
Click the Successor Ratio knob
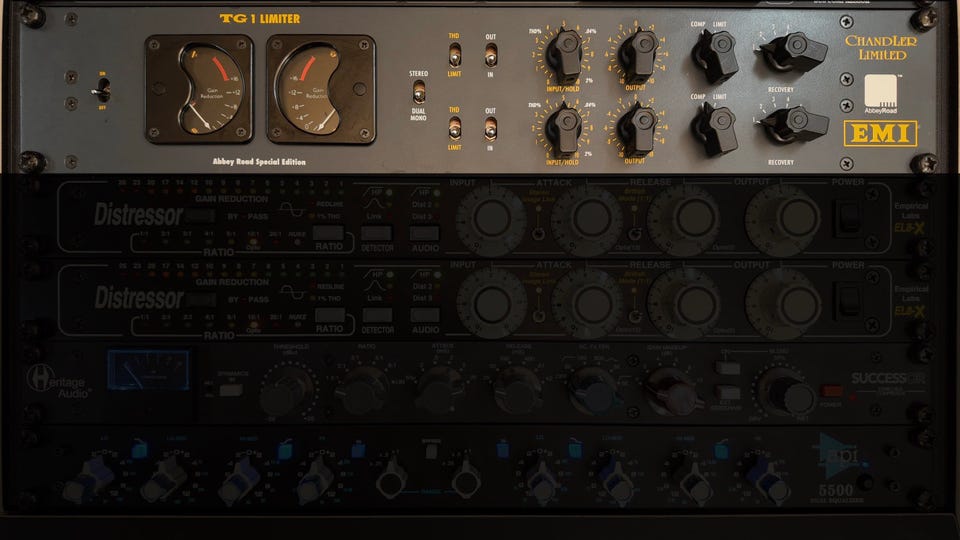tap(362, 390)
